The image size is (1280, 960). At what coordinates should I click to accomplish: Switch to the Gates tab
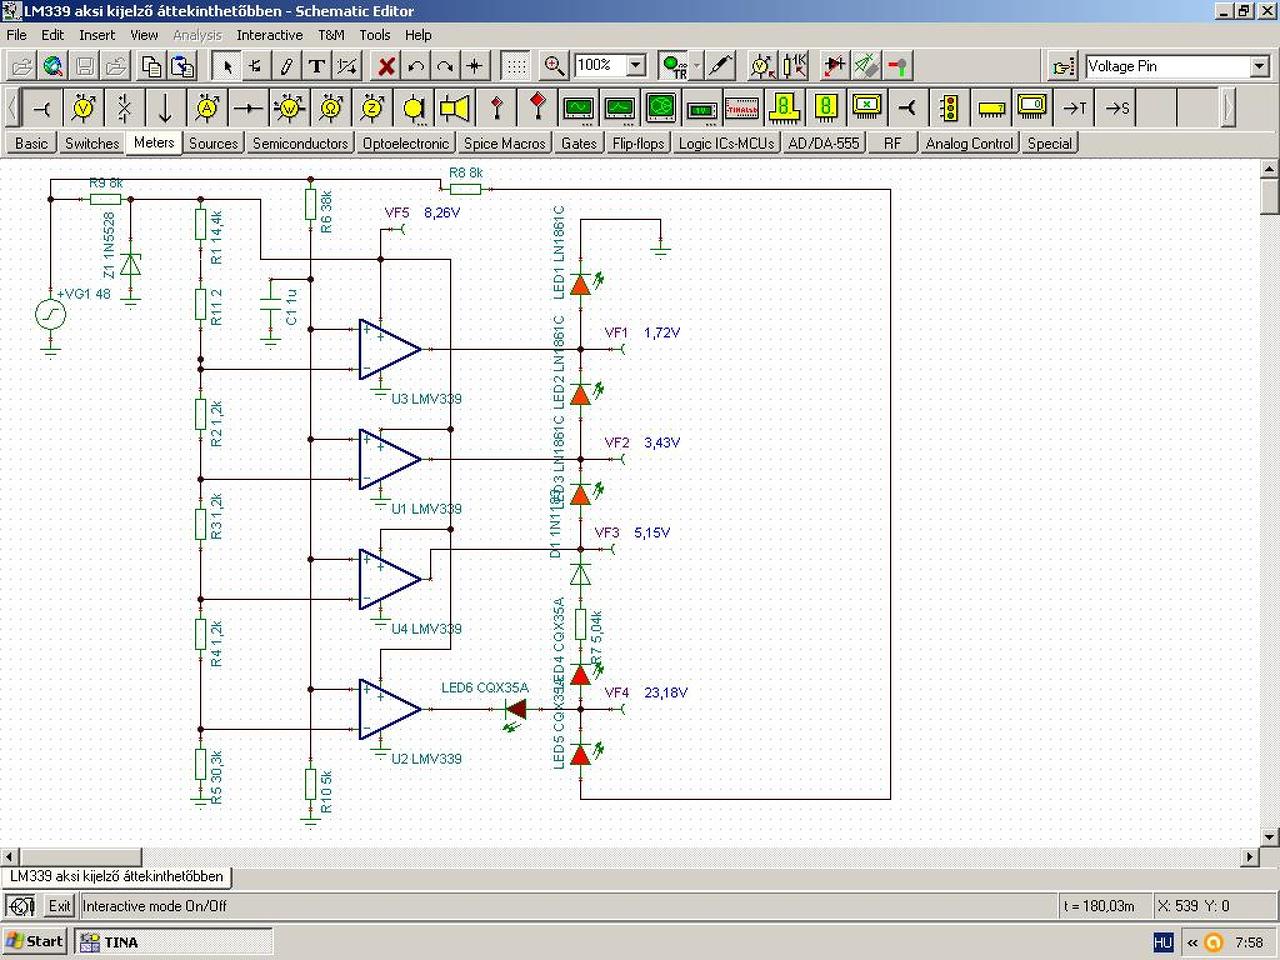(x=579, y=143)
